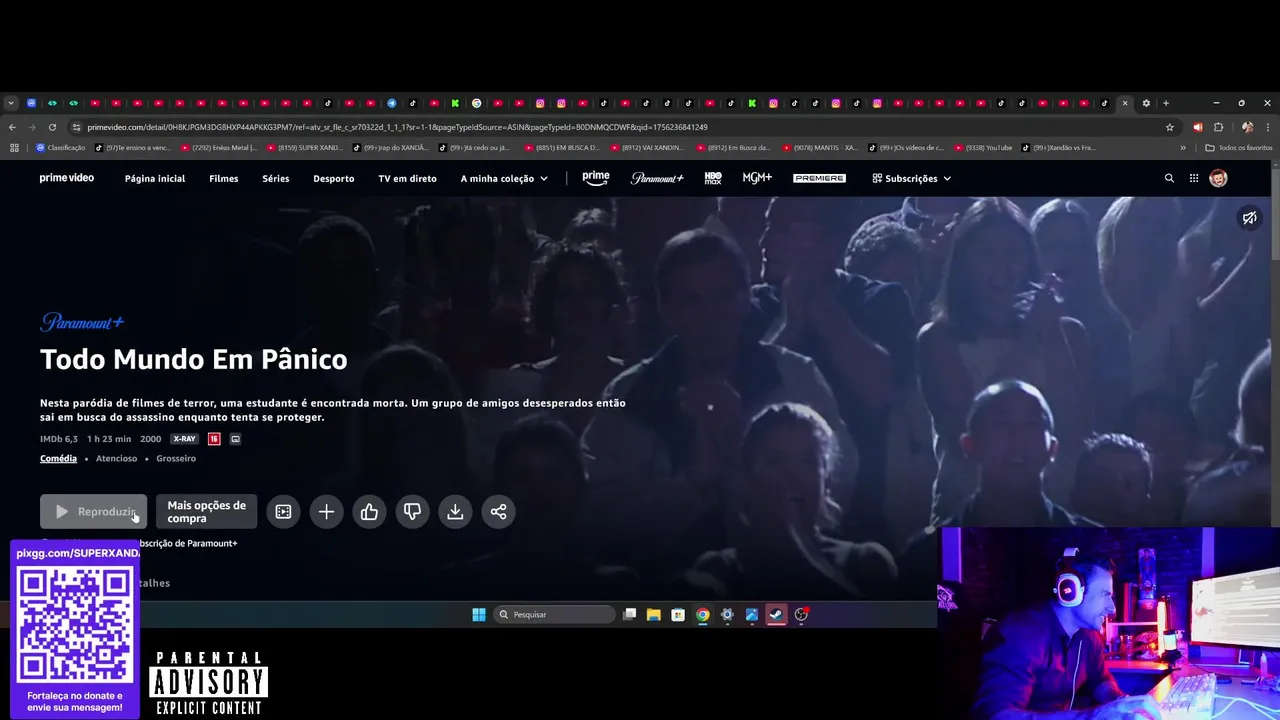Click the X-RAY badge
Image resolution: width=1280 pixels, height=720 pixels.
pyautogui.click(x=184, y=439)
